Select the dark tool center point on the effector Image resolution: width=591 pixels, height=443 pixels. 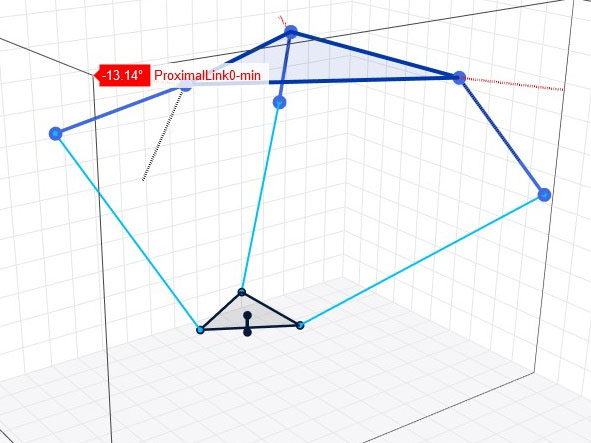coord(248,316)
